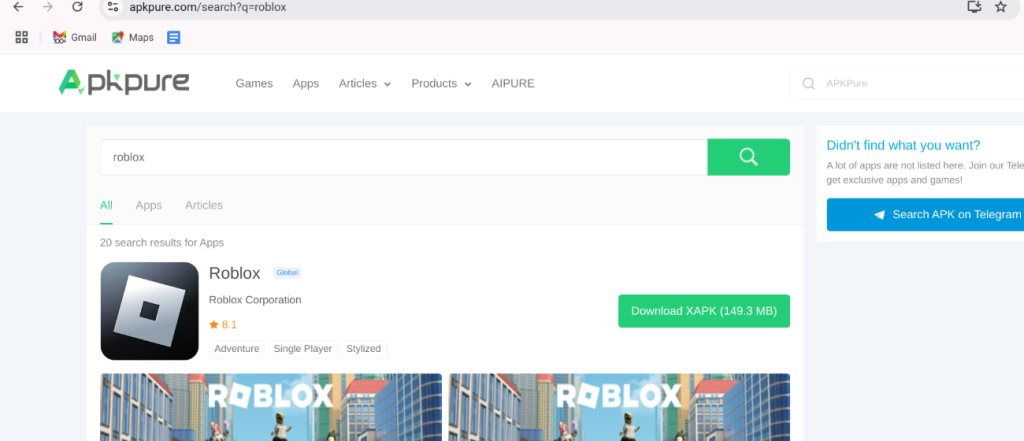Screen dimensions: 1024x441
Task: Click the APKPure logo
Action: point(124,83)
